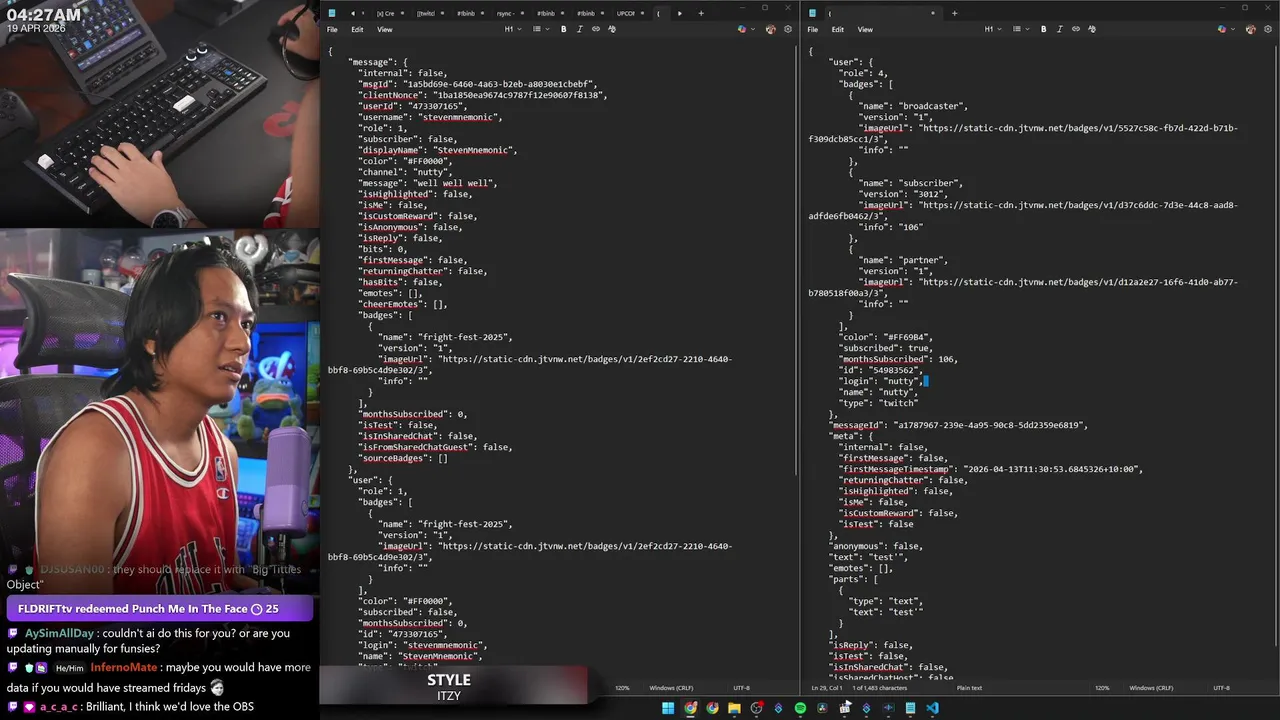Click UTF-8 in right Notepad status bar
This screenshot has width=1280, height=720.
pos(1221,688)
